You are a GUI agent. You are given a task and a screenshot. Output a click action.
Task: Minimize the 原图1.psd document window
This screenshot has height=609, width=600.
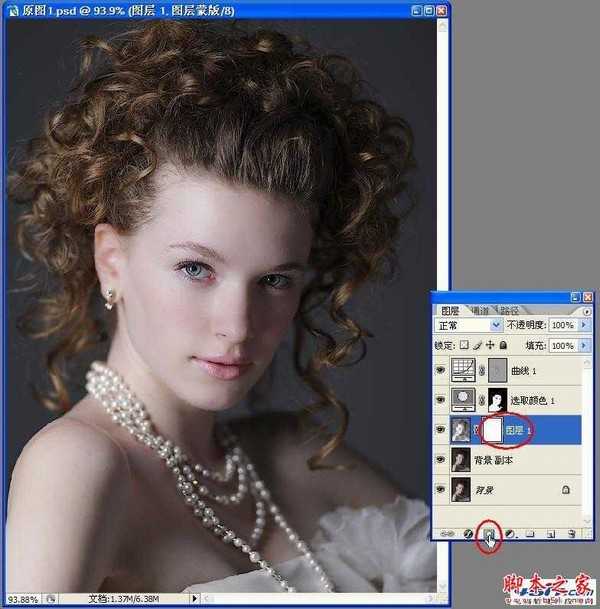pos(417,11)
